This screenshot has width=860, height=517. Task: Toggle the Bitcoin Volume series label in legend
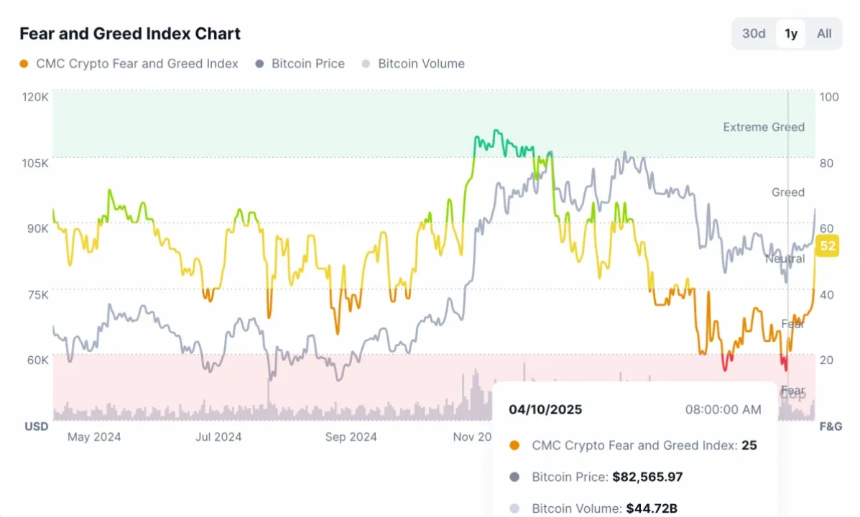coord(421,64)
